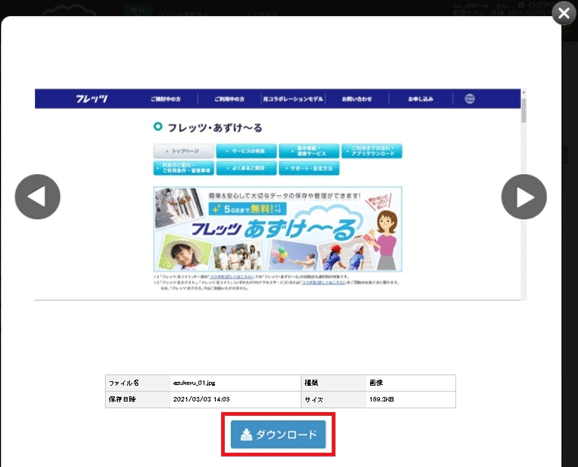578x467 pixels.
Task: Click the トップページ tab in the preview
Action: 184,151
